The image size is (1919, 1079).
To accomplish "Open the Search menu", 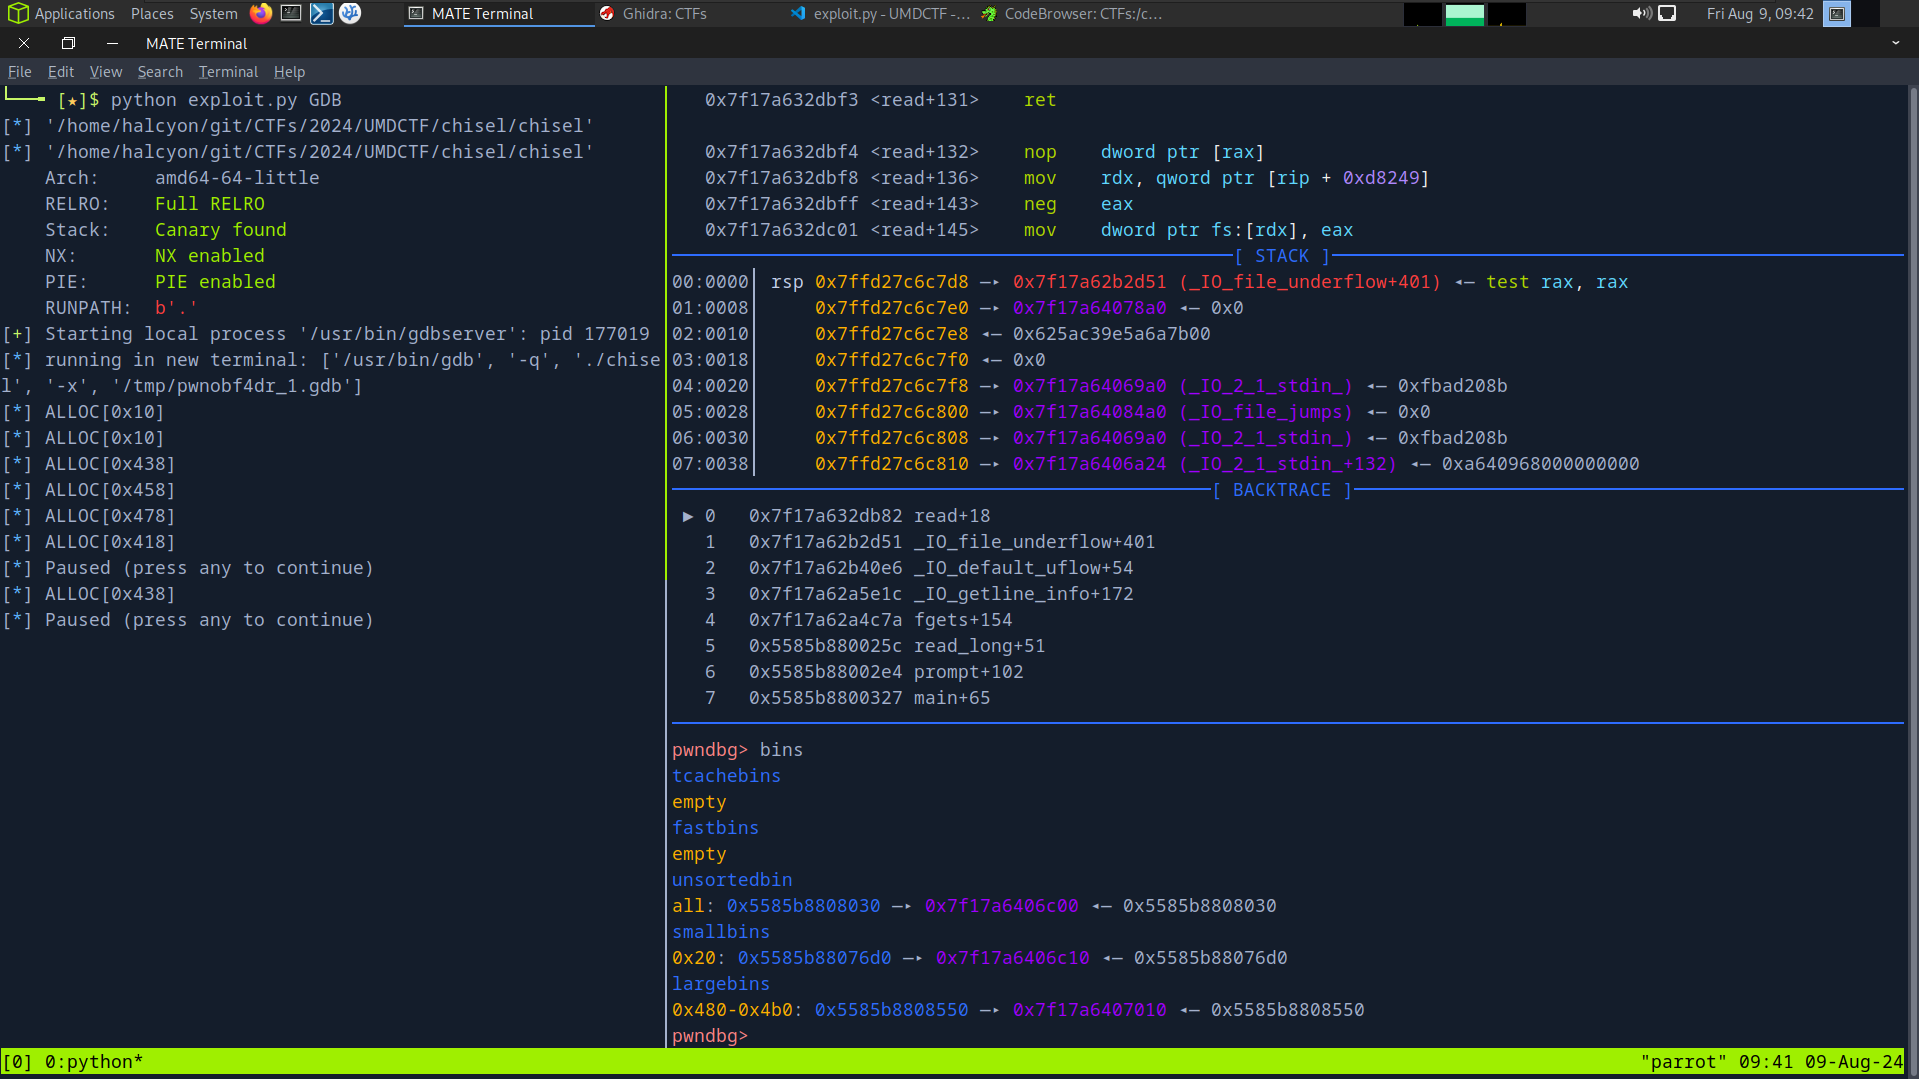I will click(160, 72).
